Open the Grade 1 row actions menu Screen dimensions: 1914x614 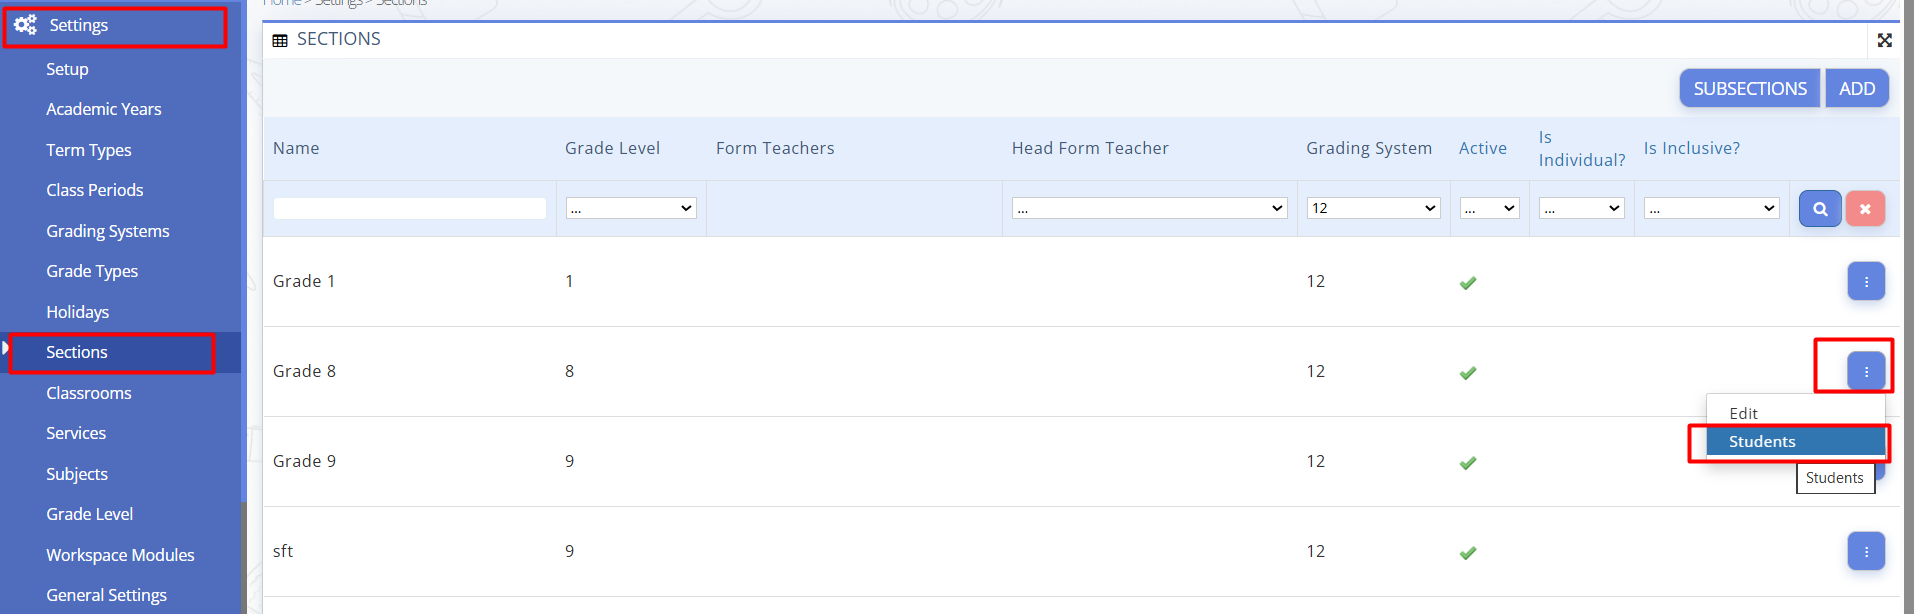pos(1865,282)
